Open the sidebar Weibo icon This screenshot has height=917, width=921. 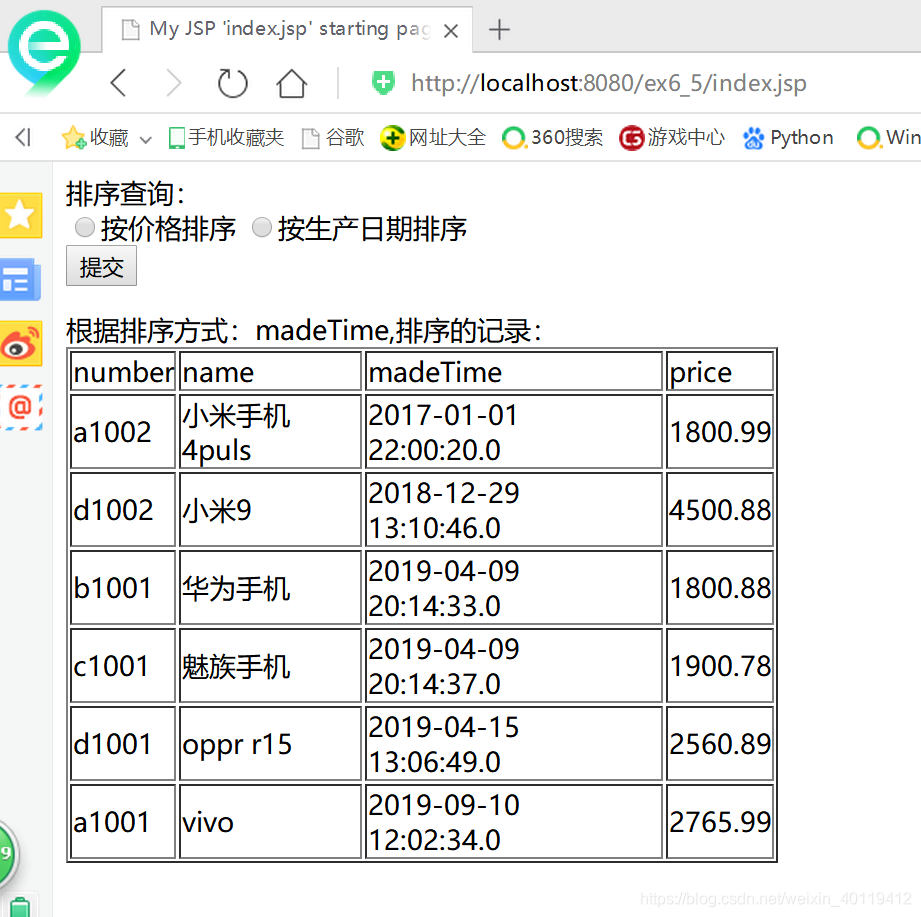pos(21,344)
